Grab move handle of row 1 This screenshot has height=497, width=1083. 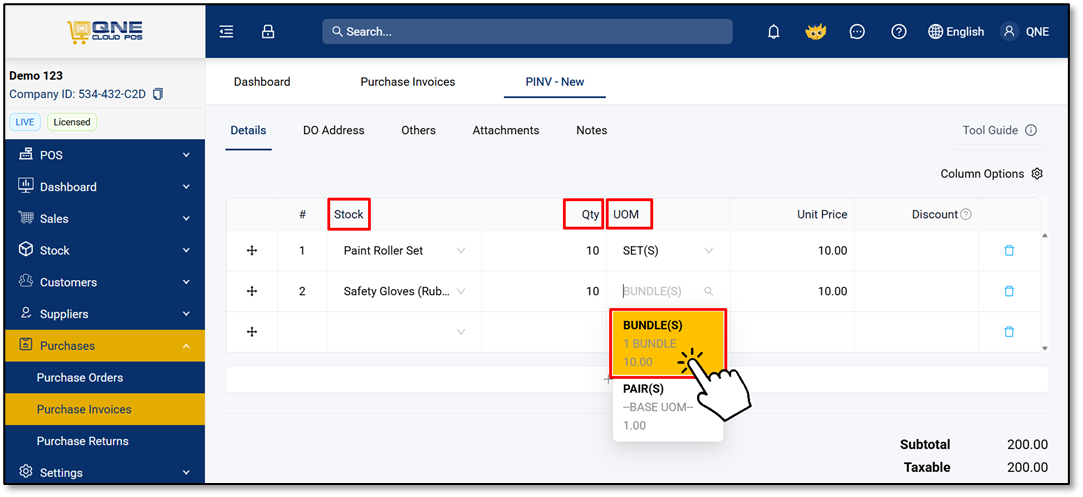click(252, 251)
